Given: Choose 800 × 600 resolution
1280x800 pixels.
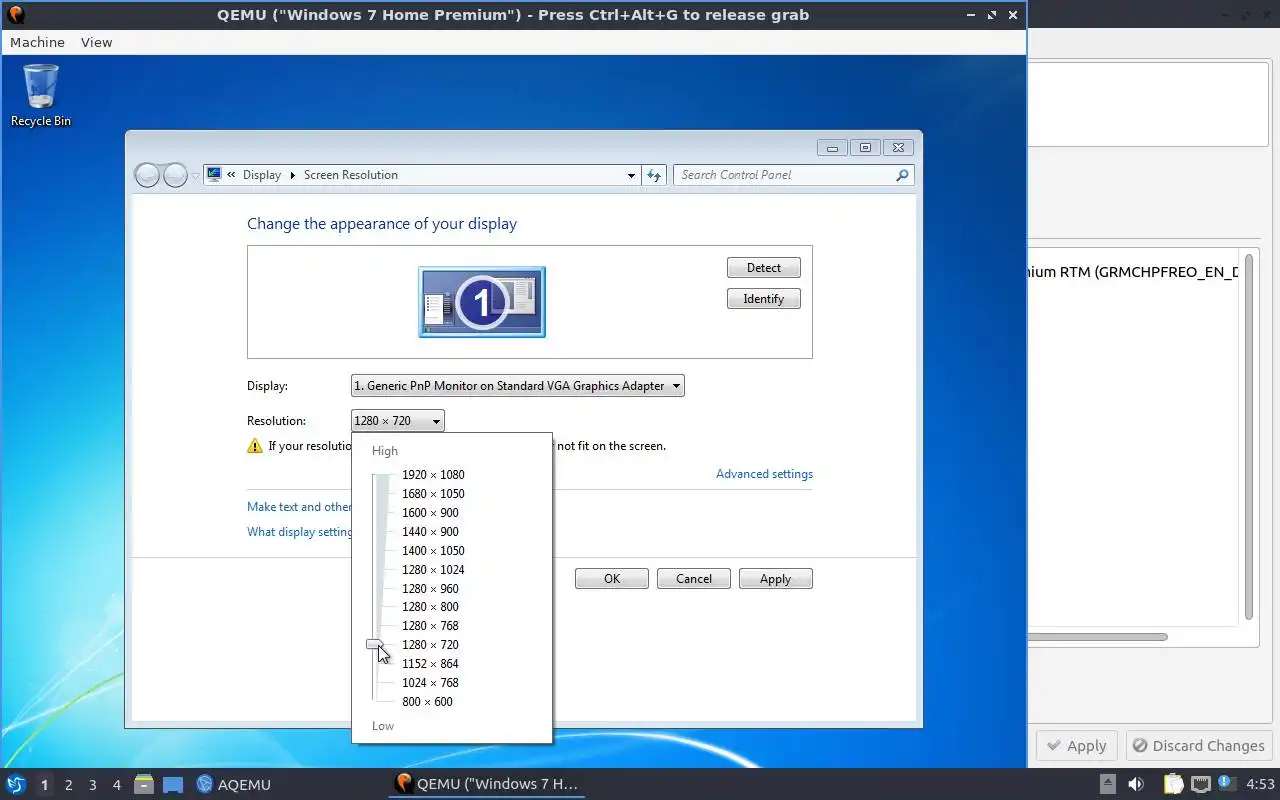Looking at the screenshot, I should (427, 702).
